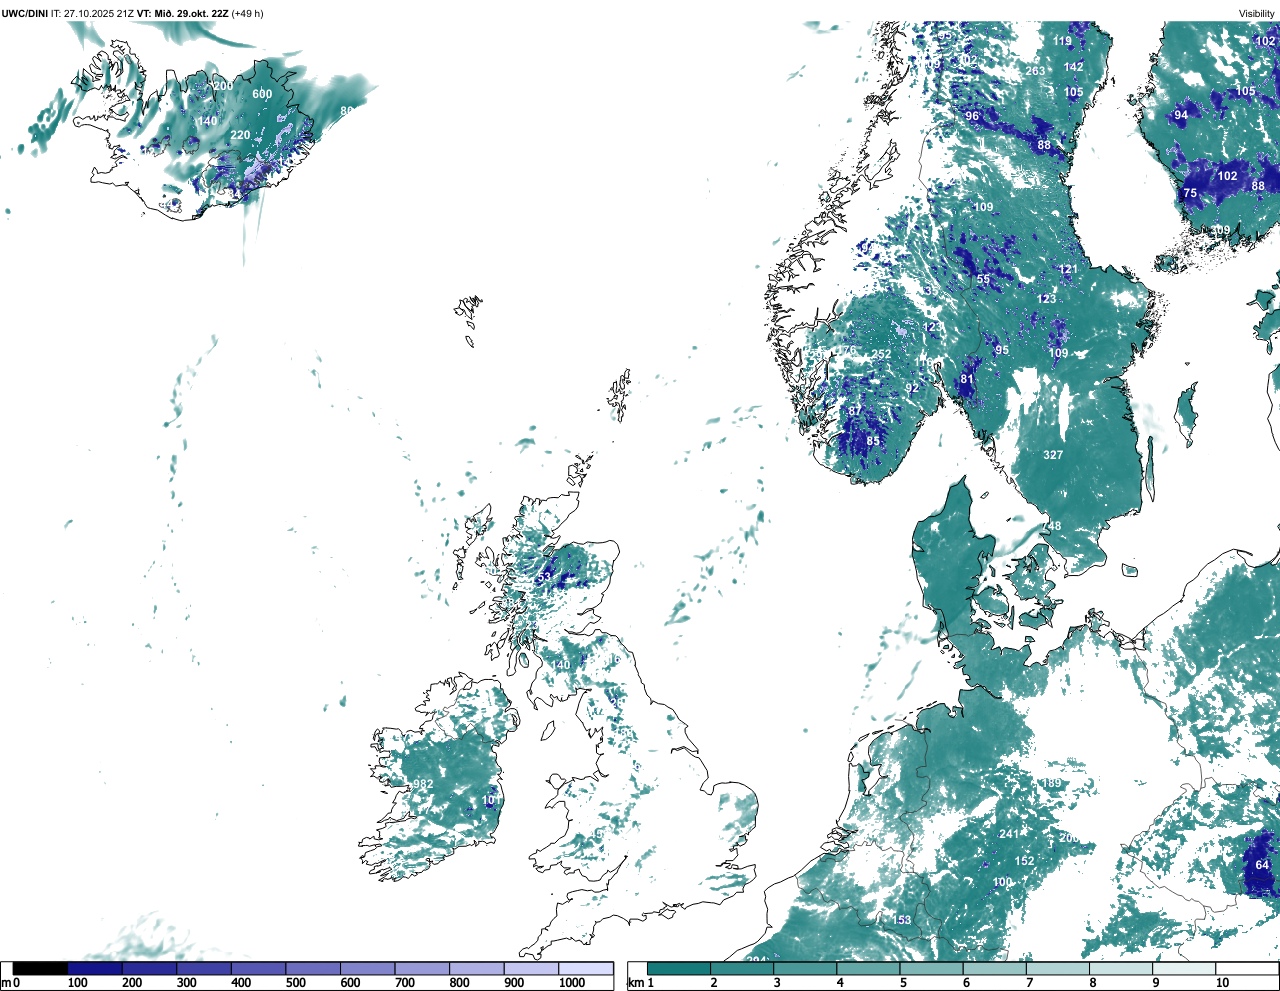Click the '152' visibility value over Germany
1280x991 pixels.
pyautogui.click(x=1025, y=861)
